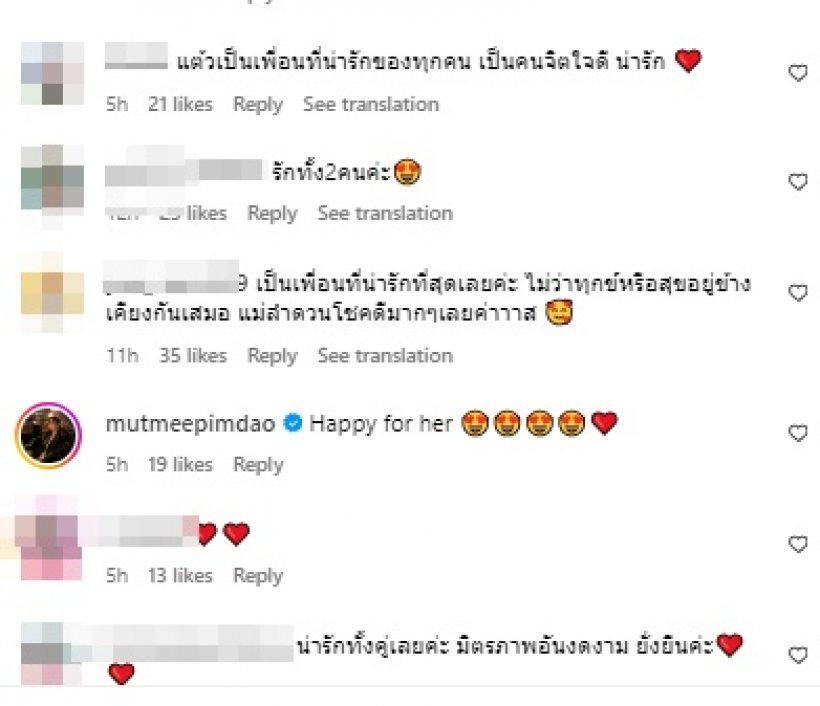Viewport: 820px width, 706px height.
Task: Reply to the first comment with 21 likes
Action: [258, 105]
